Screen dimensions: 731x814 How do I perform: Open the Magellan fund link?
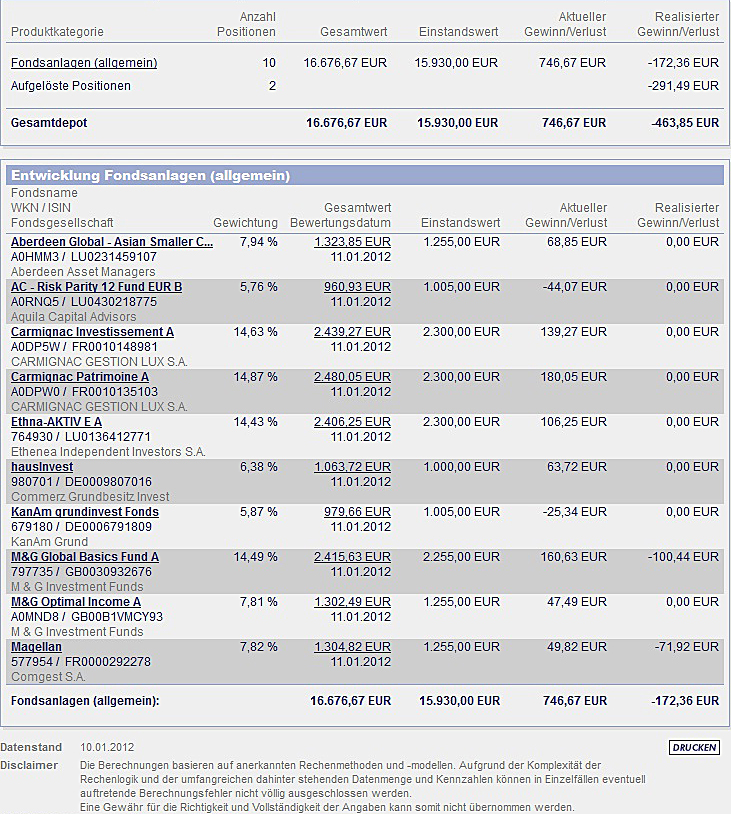click(36, 647)
